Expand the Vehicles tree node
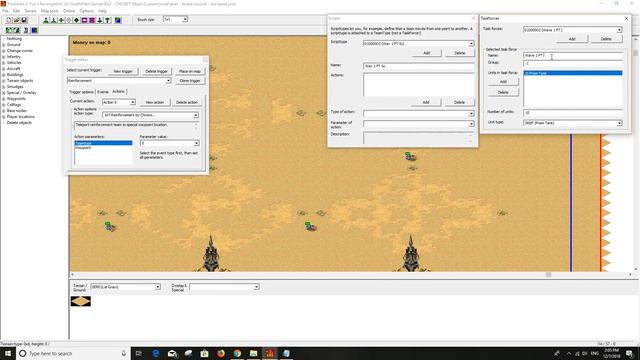640x360 pixels. coord(4,63)
